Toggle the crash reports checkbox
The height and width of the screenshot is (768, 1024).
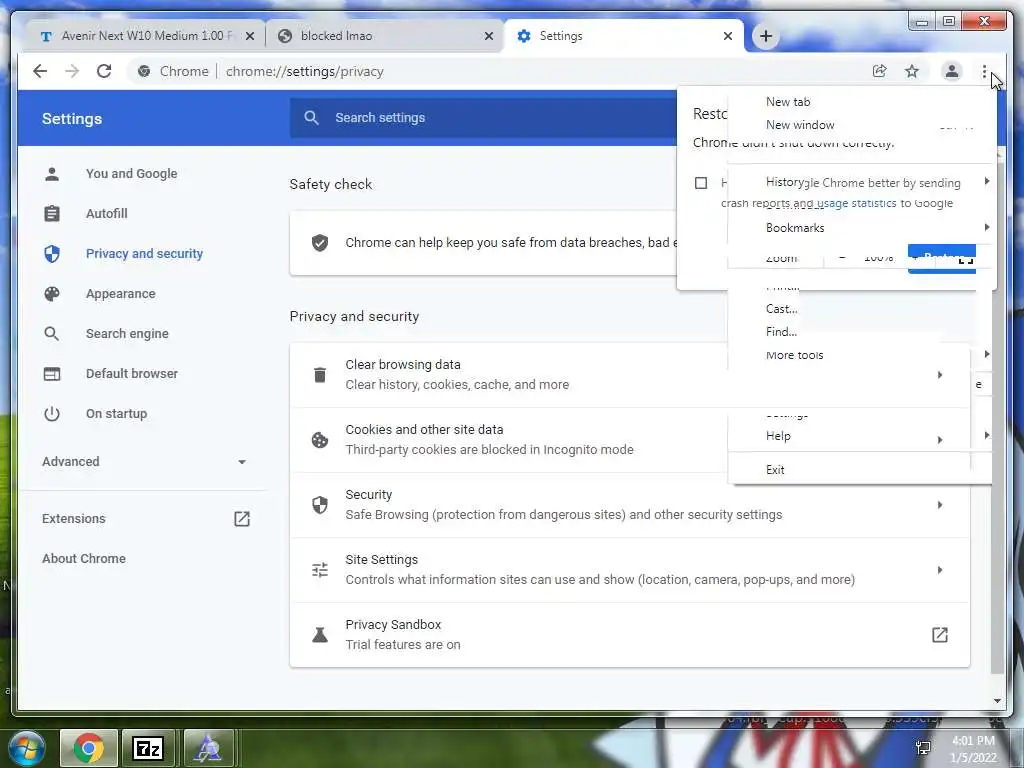tap(701, 183)
